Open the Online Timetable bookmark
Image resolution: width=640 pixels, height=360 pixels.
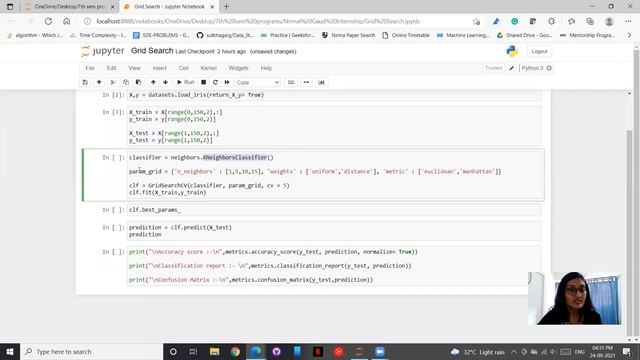[x=406, y=36]
